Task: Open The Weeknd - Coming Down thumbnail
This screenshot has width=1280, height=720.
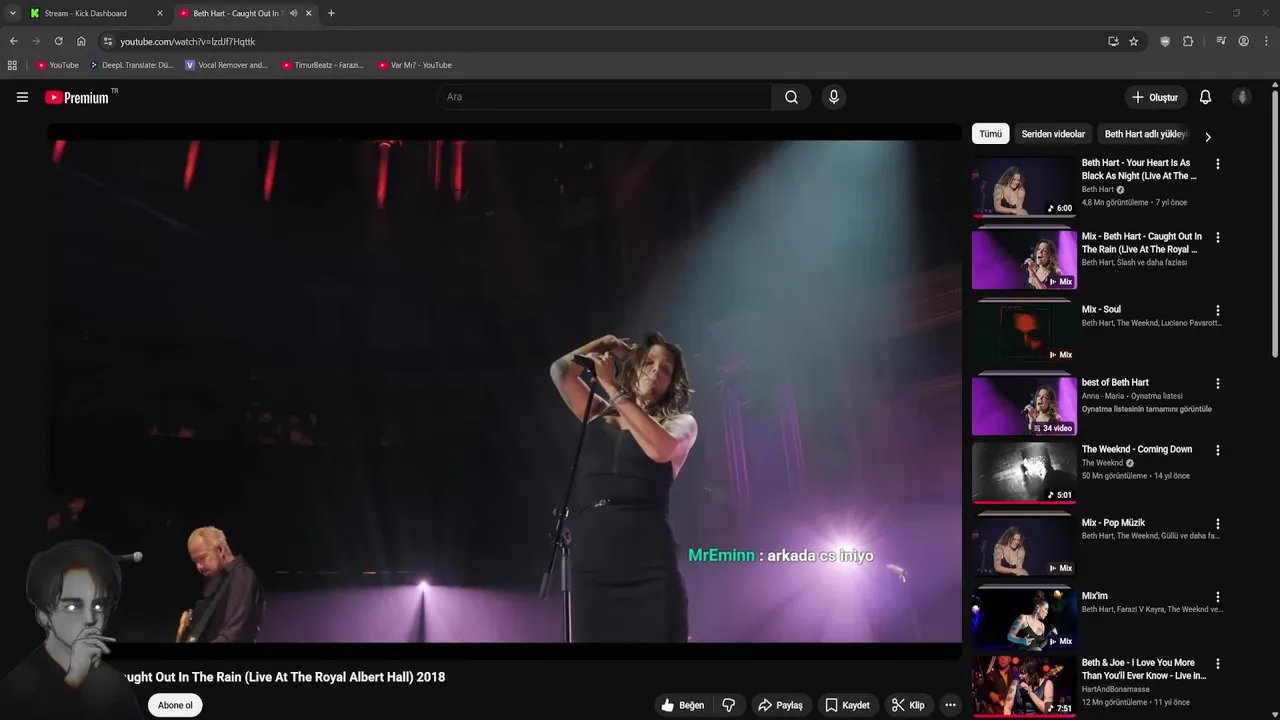Action: (x=1024, y=472)
